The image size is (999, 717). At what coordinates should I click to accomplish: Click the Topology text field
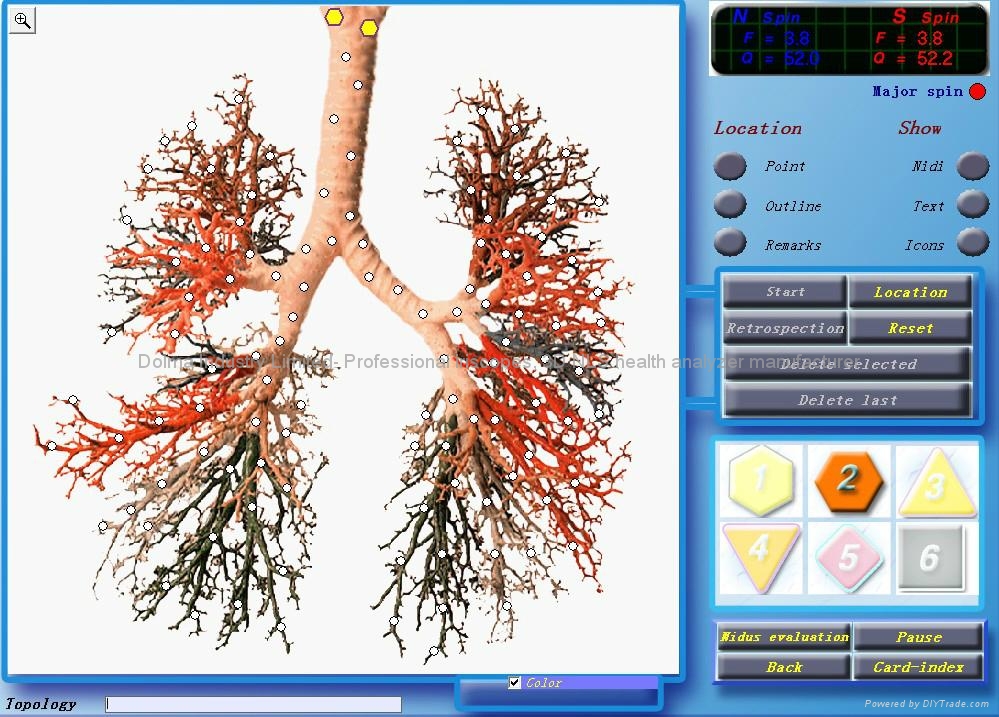[x=253, y=705]
